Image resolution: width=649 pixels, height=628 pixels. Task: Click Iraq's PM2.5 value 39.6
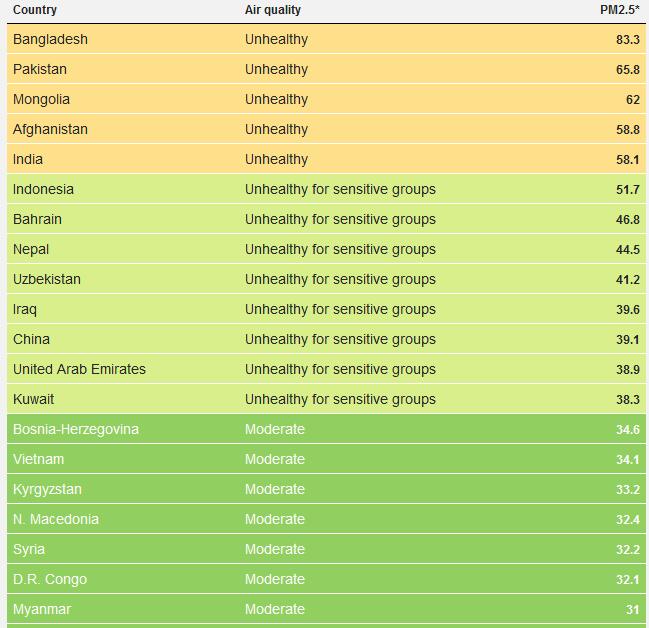(x=627, y=309)
